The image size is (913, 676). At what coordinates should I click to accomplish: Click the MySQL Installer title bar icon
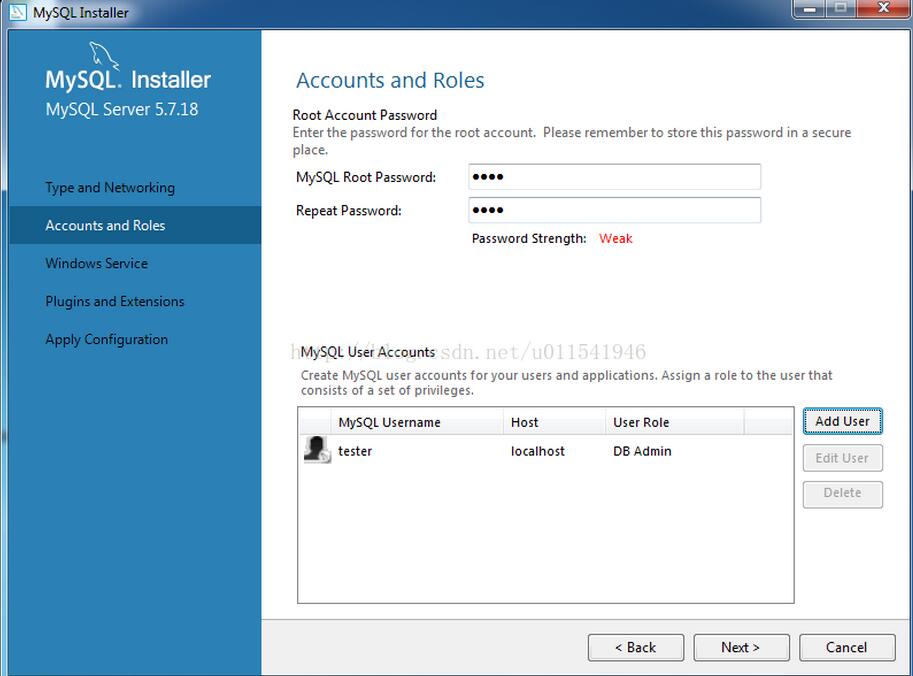[x=17, y=13]
